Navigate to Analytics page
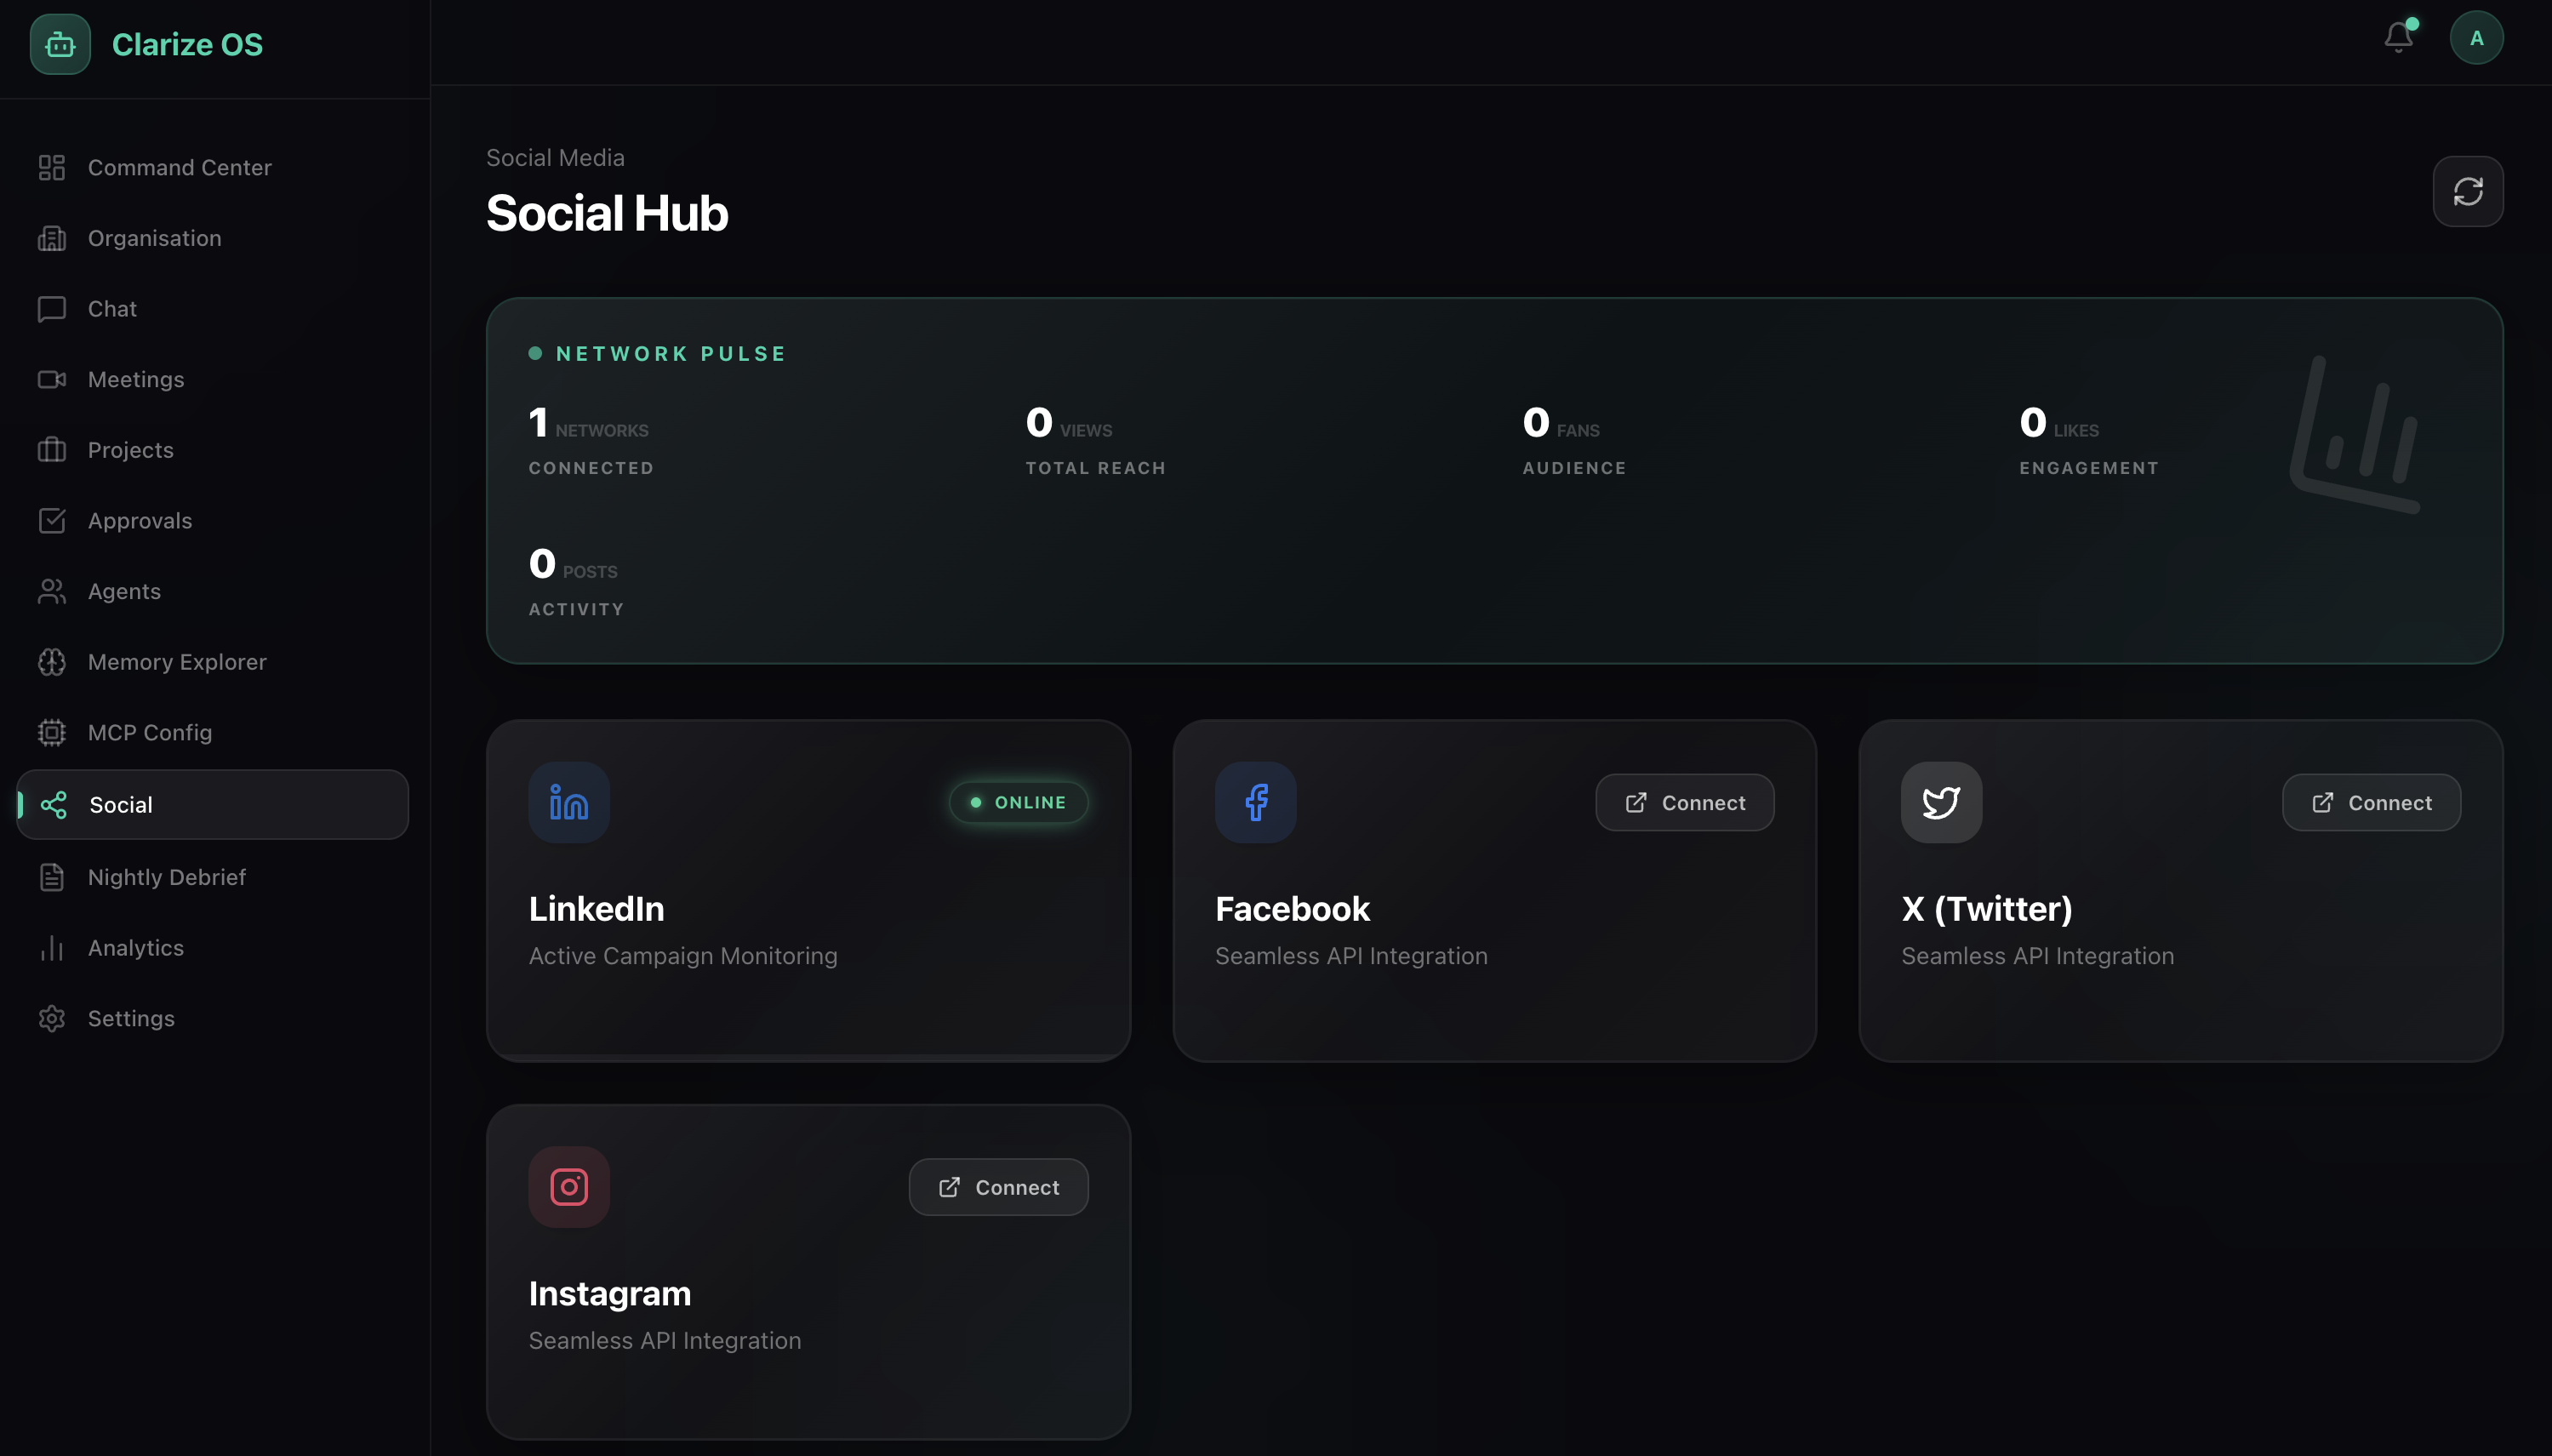This screenshot has width=2552, height=1456. pos(135,947)
